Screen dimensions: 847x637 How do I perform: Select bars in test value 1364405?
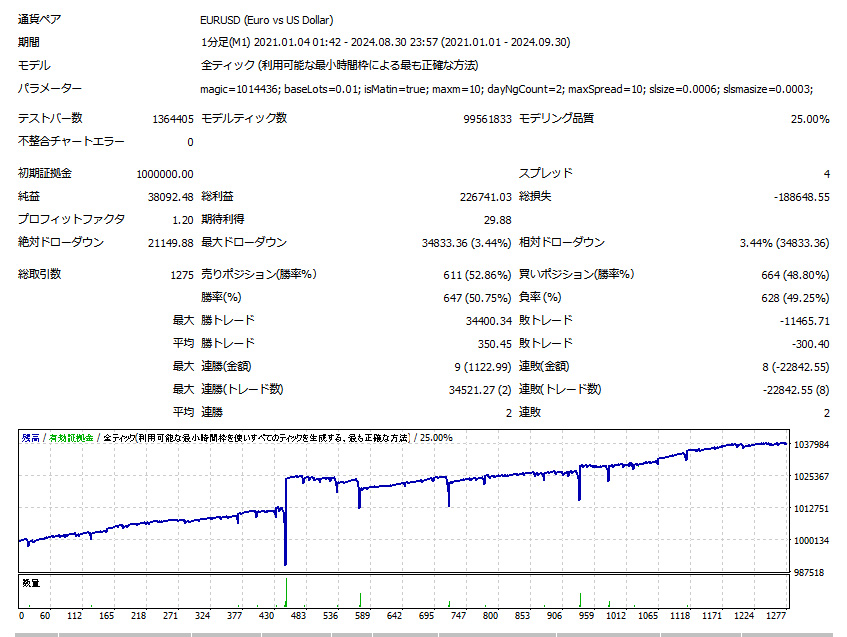click(x=173, y=119)
